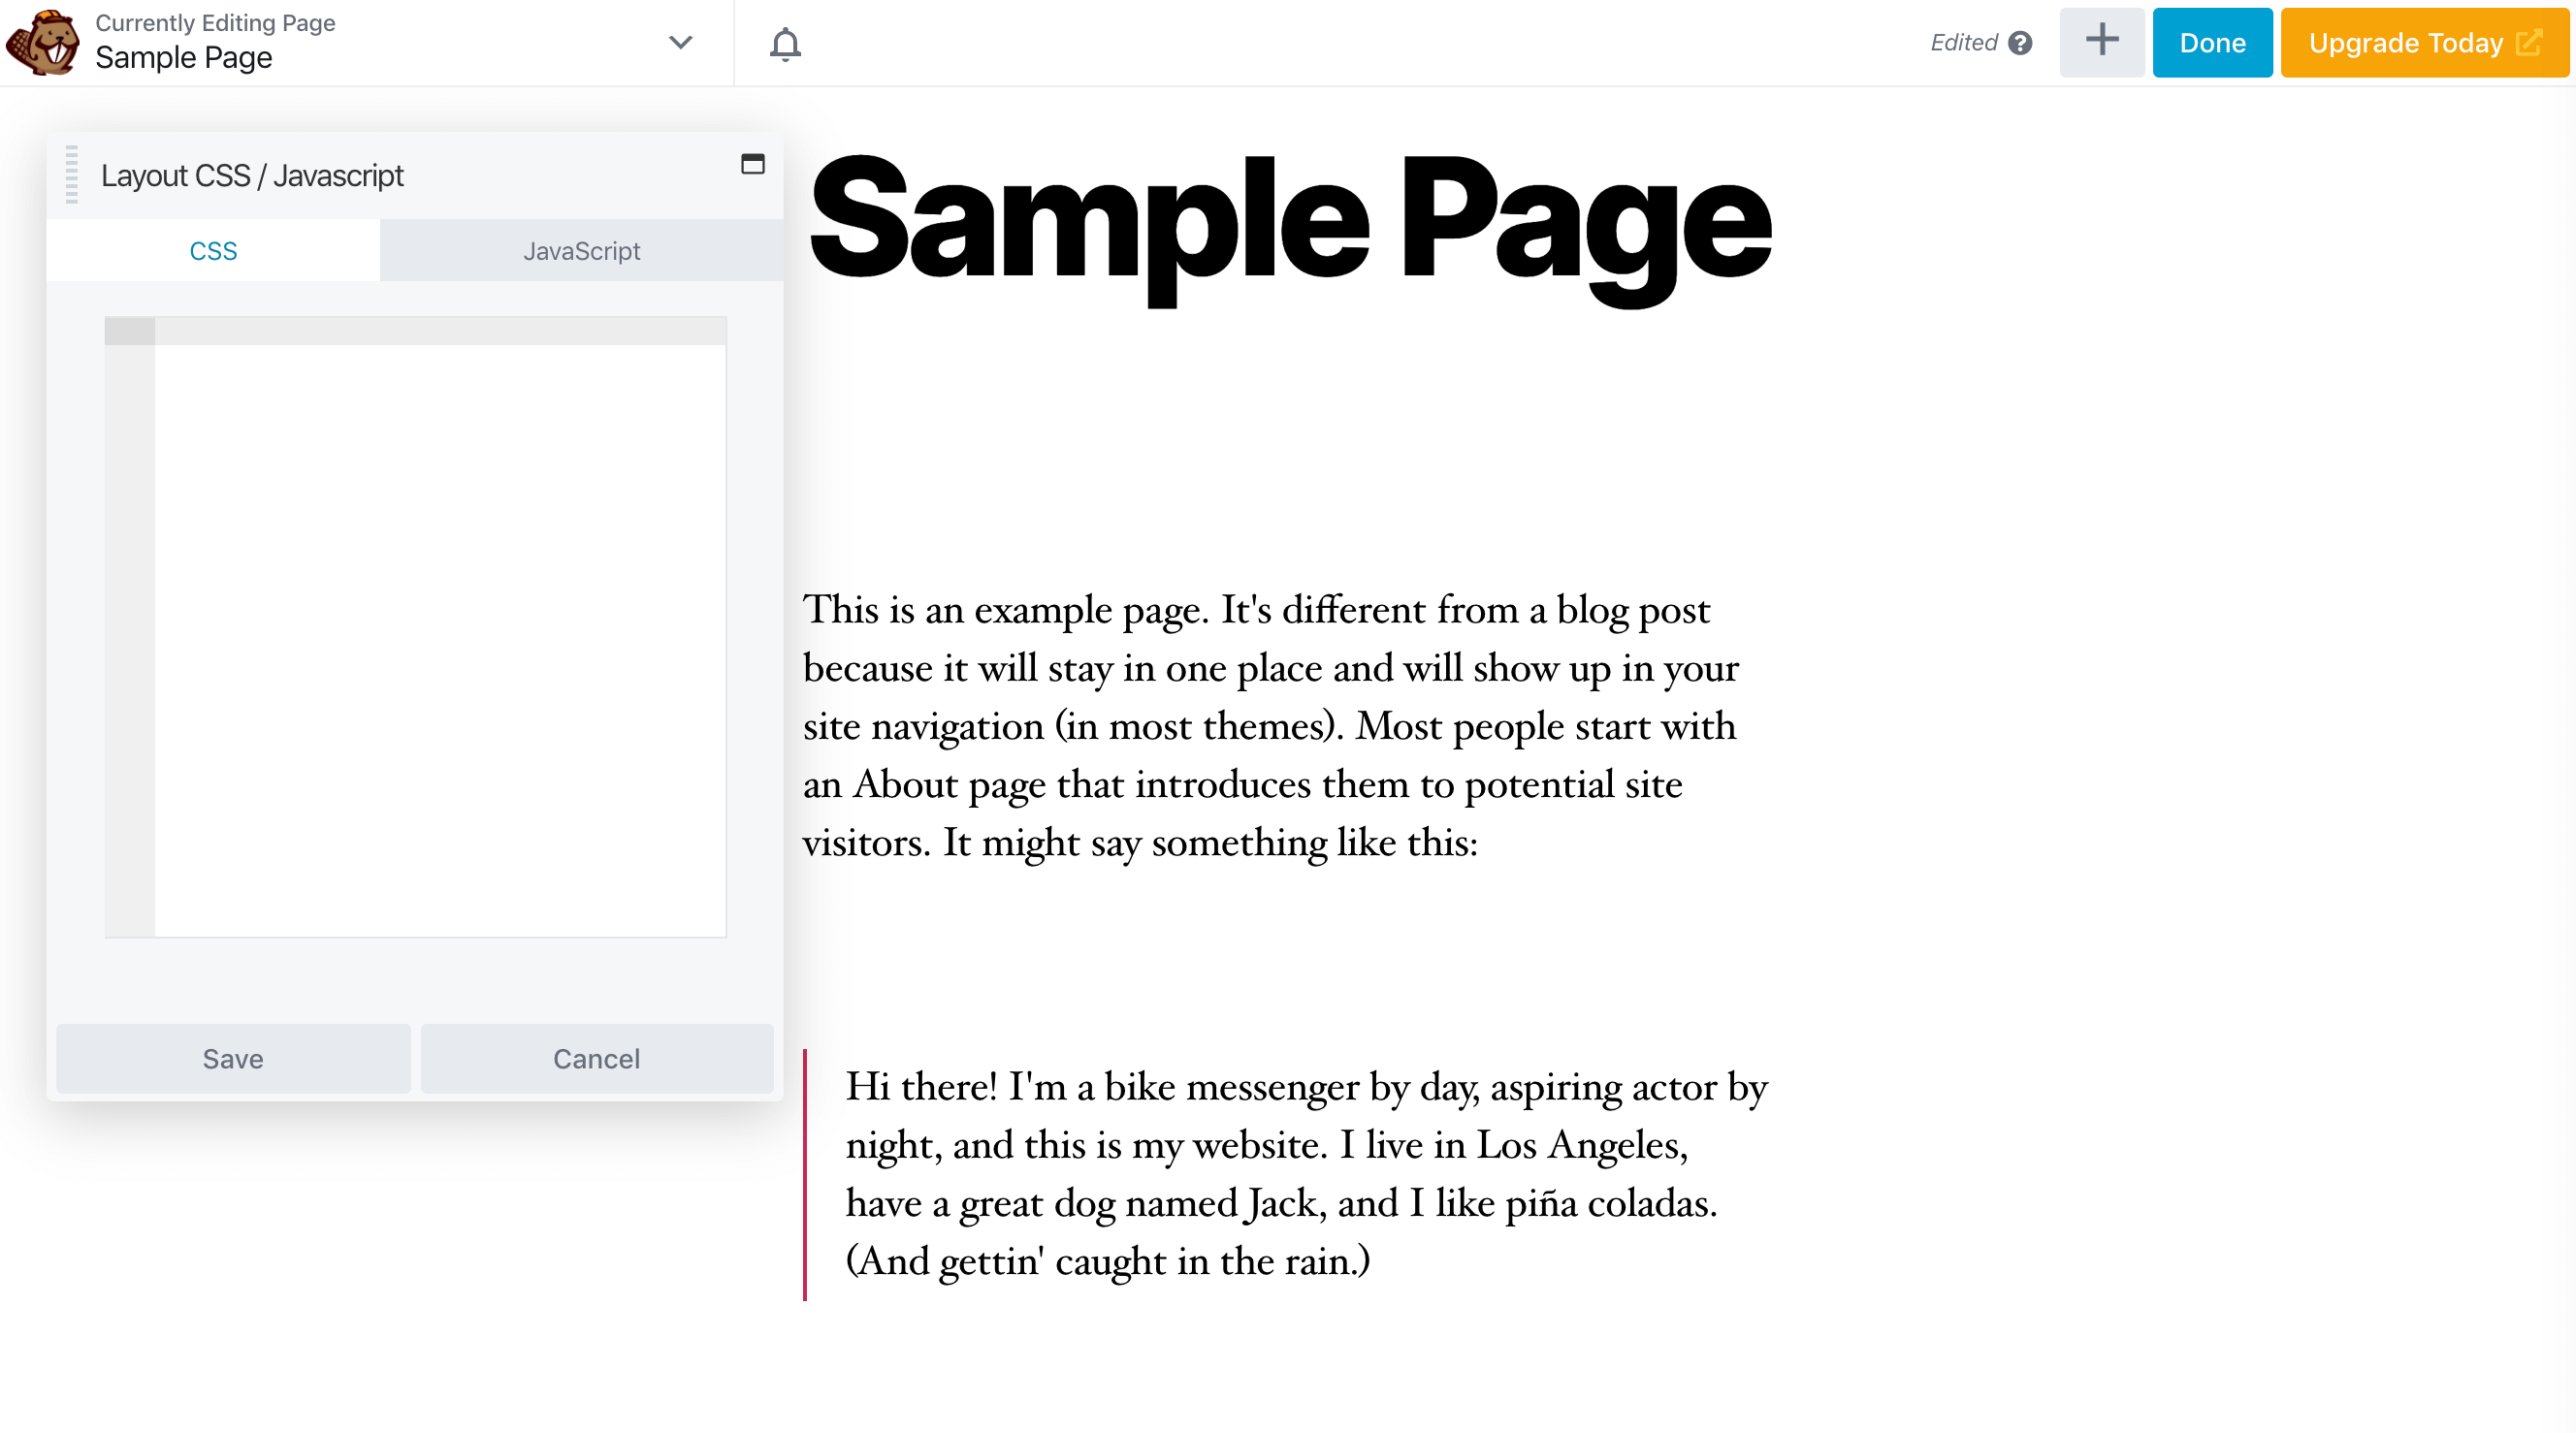Click the pin panel icon on the CSS panel
2576x1433 pixels.
click(752, 163)
